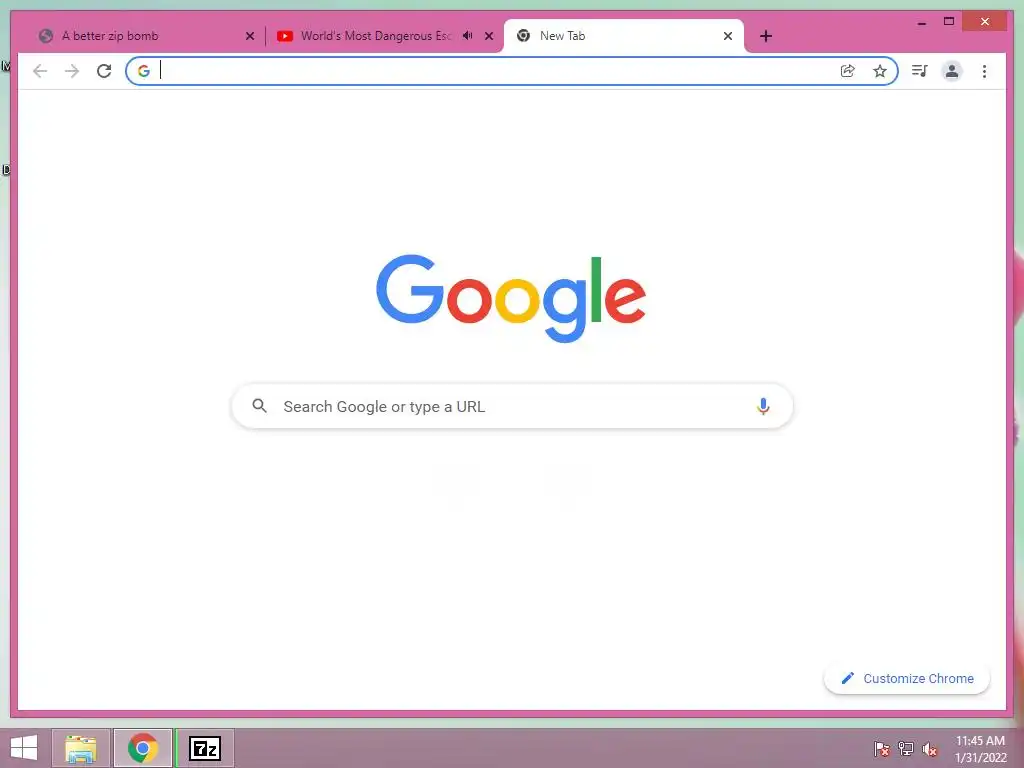Click the Search Google or type a URL box

pos(512,406)
